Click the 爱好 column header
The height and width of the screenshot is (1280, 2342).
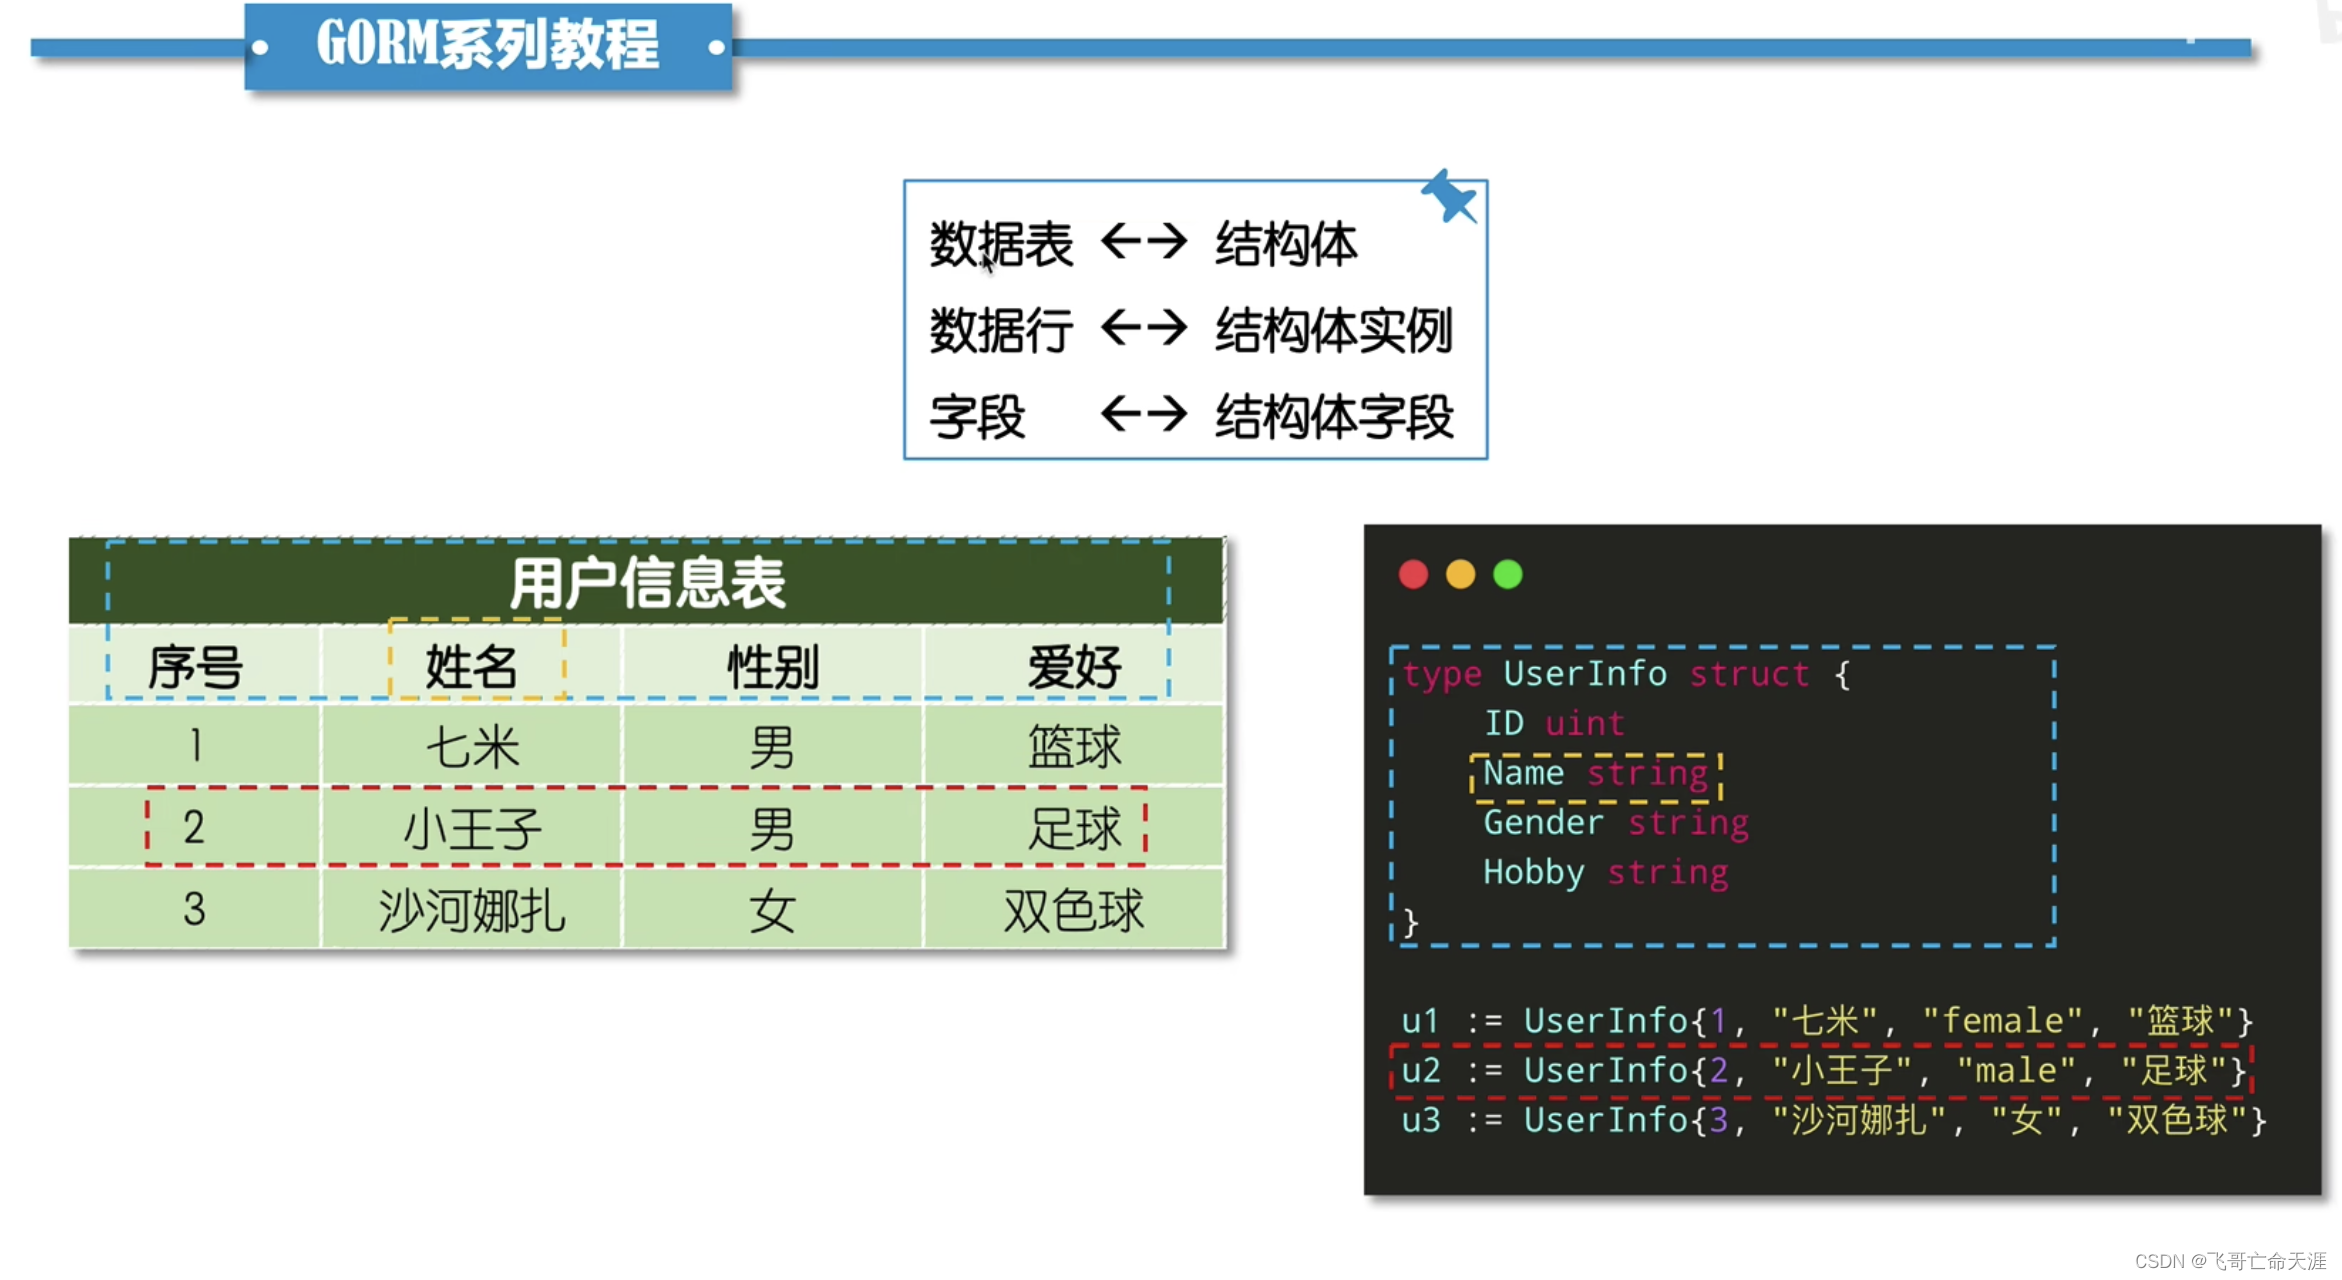(1074, 666)
